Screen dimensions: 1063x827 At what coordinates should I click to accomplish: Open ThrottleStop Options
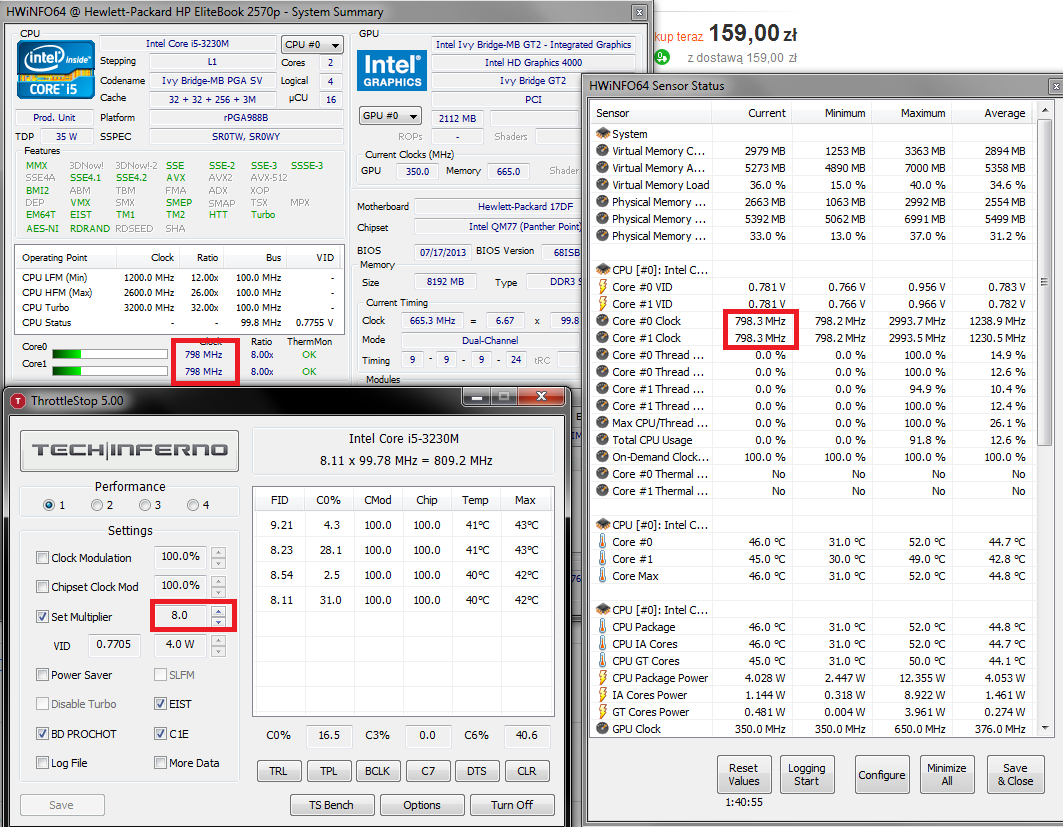click(x=422, y=805)
